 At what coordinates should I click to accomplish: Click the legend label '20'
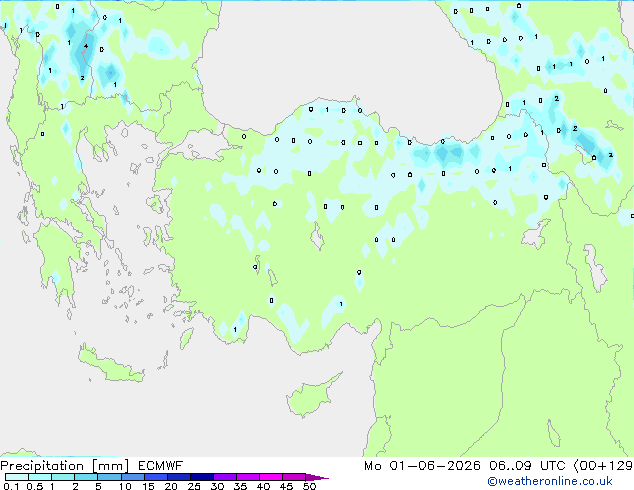[x=171, y=486]
